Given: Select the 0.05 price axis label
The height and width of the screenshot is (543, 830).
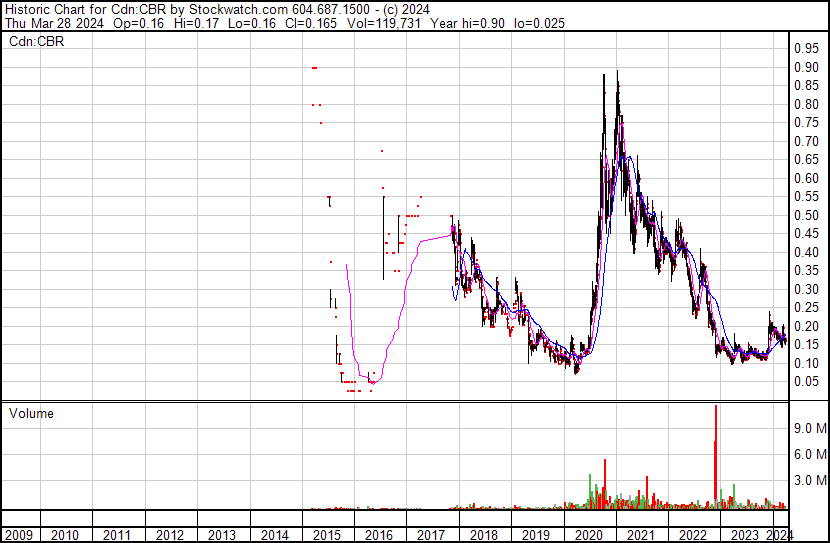Looking at the screenshot, I should [806, 382].
